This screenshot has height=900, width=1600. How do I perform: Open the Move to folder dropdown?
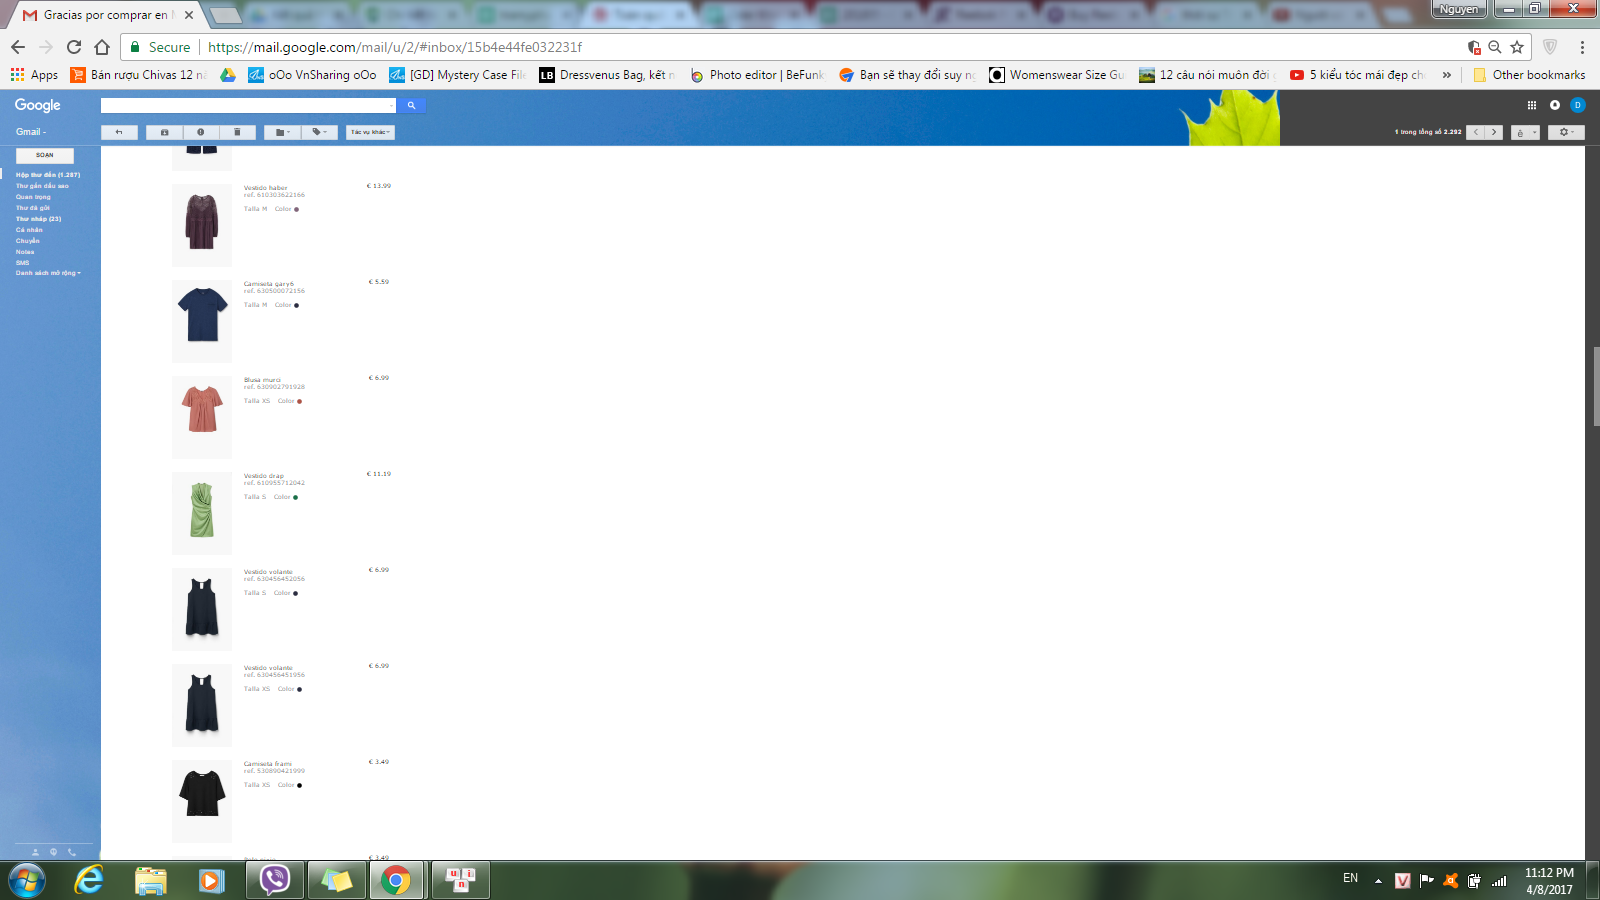[283, 132]
